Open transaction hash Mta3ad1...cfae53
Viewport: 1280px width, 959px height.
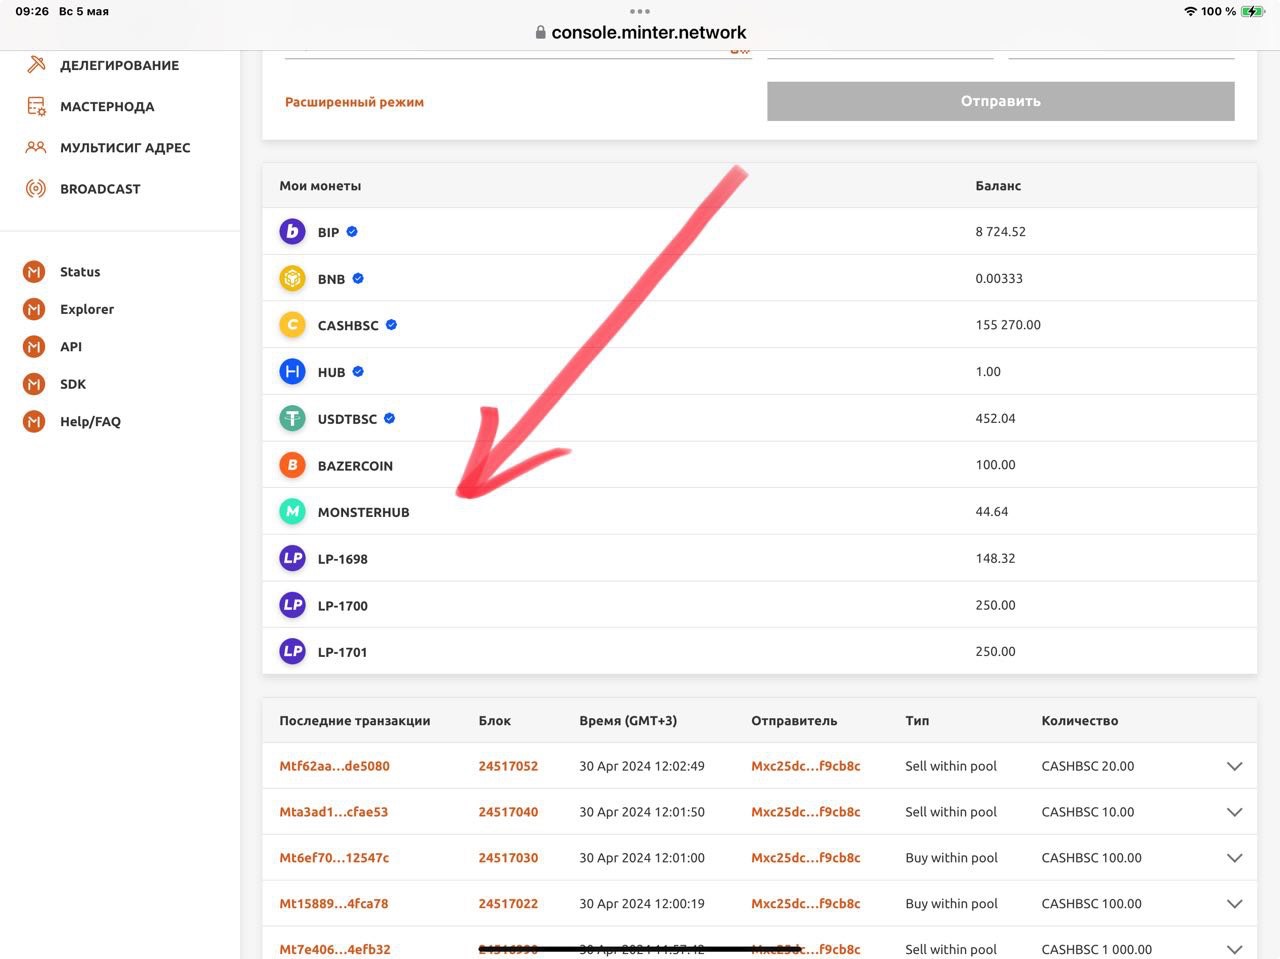[x=333, y=812]
